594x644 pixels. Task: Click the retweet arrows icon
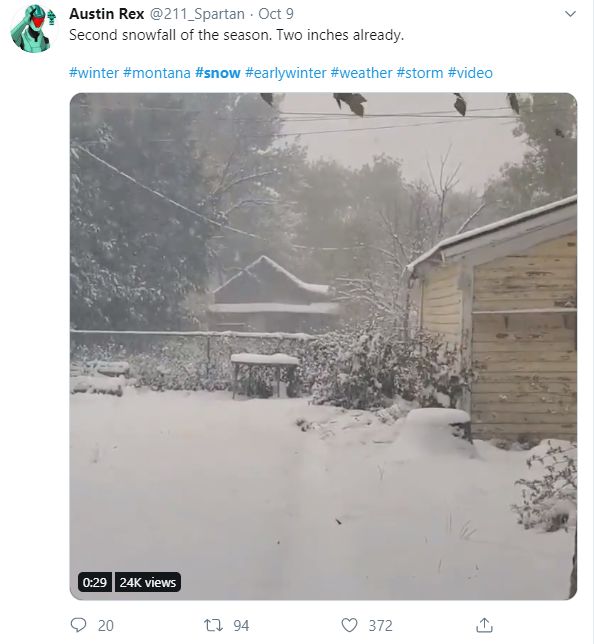214,625
